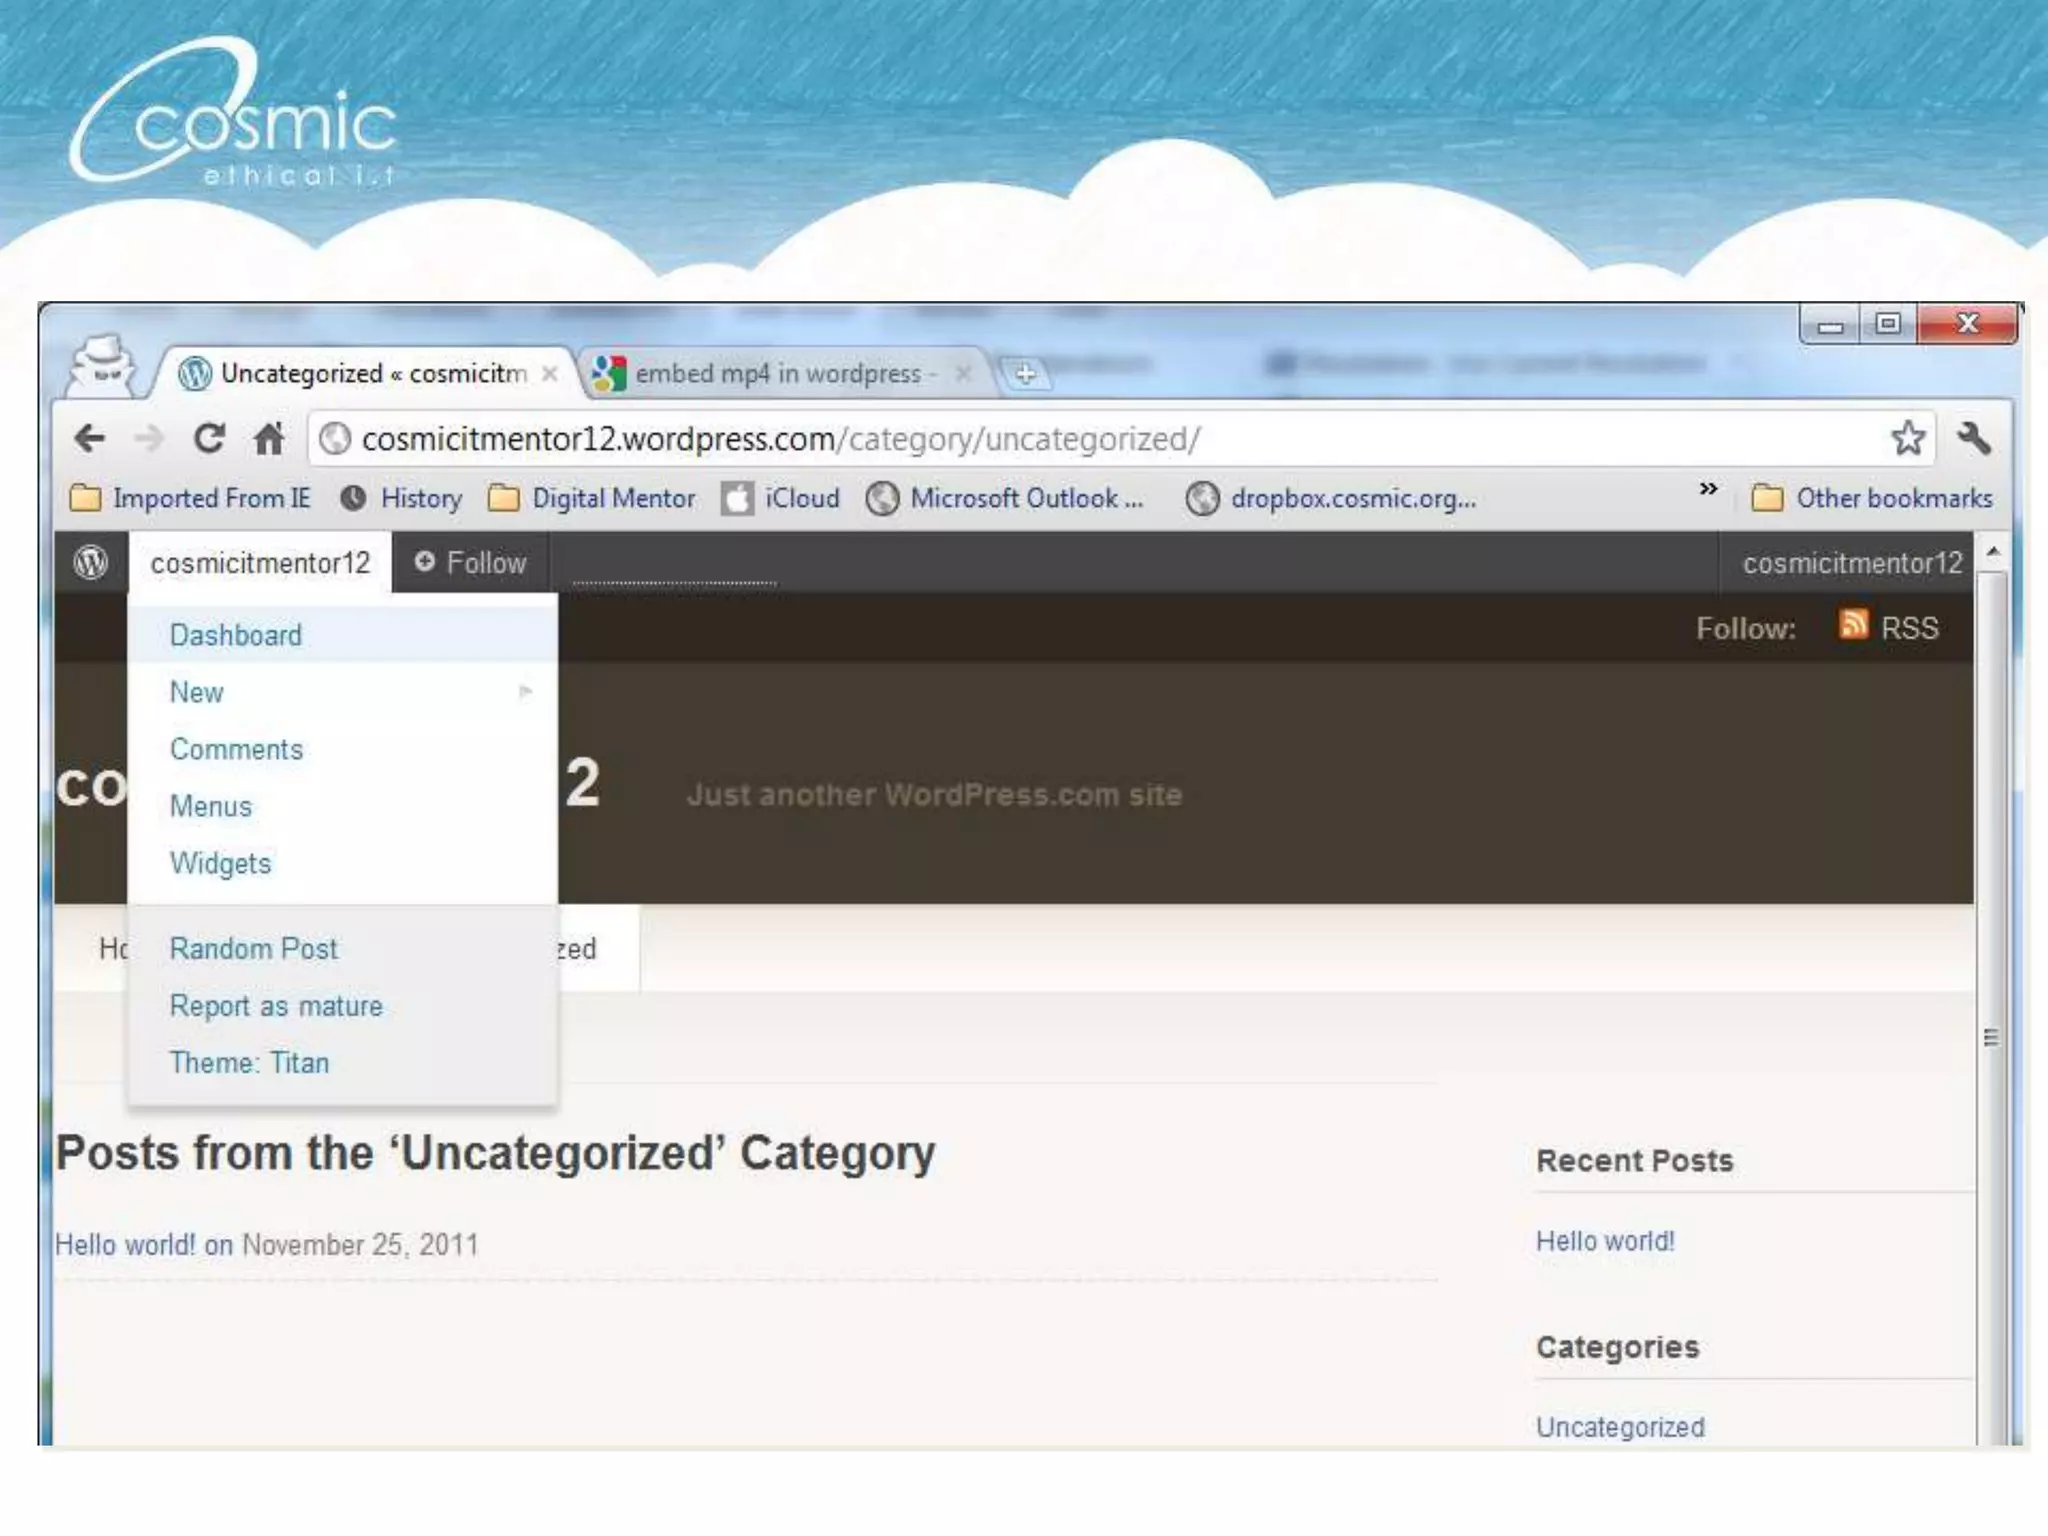The width and height of the screenshot is (2048, 1536).
Task: Reload the page with refresh icon
Action: [208, 438]
